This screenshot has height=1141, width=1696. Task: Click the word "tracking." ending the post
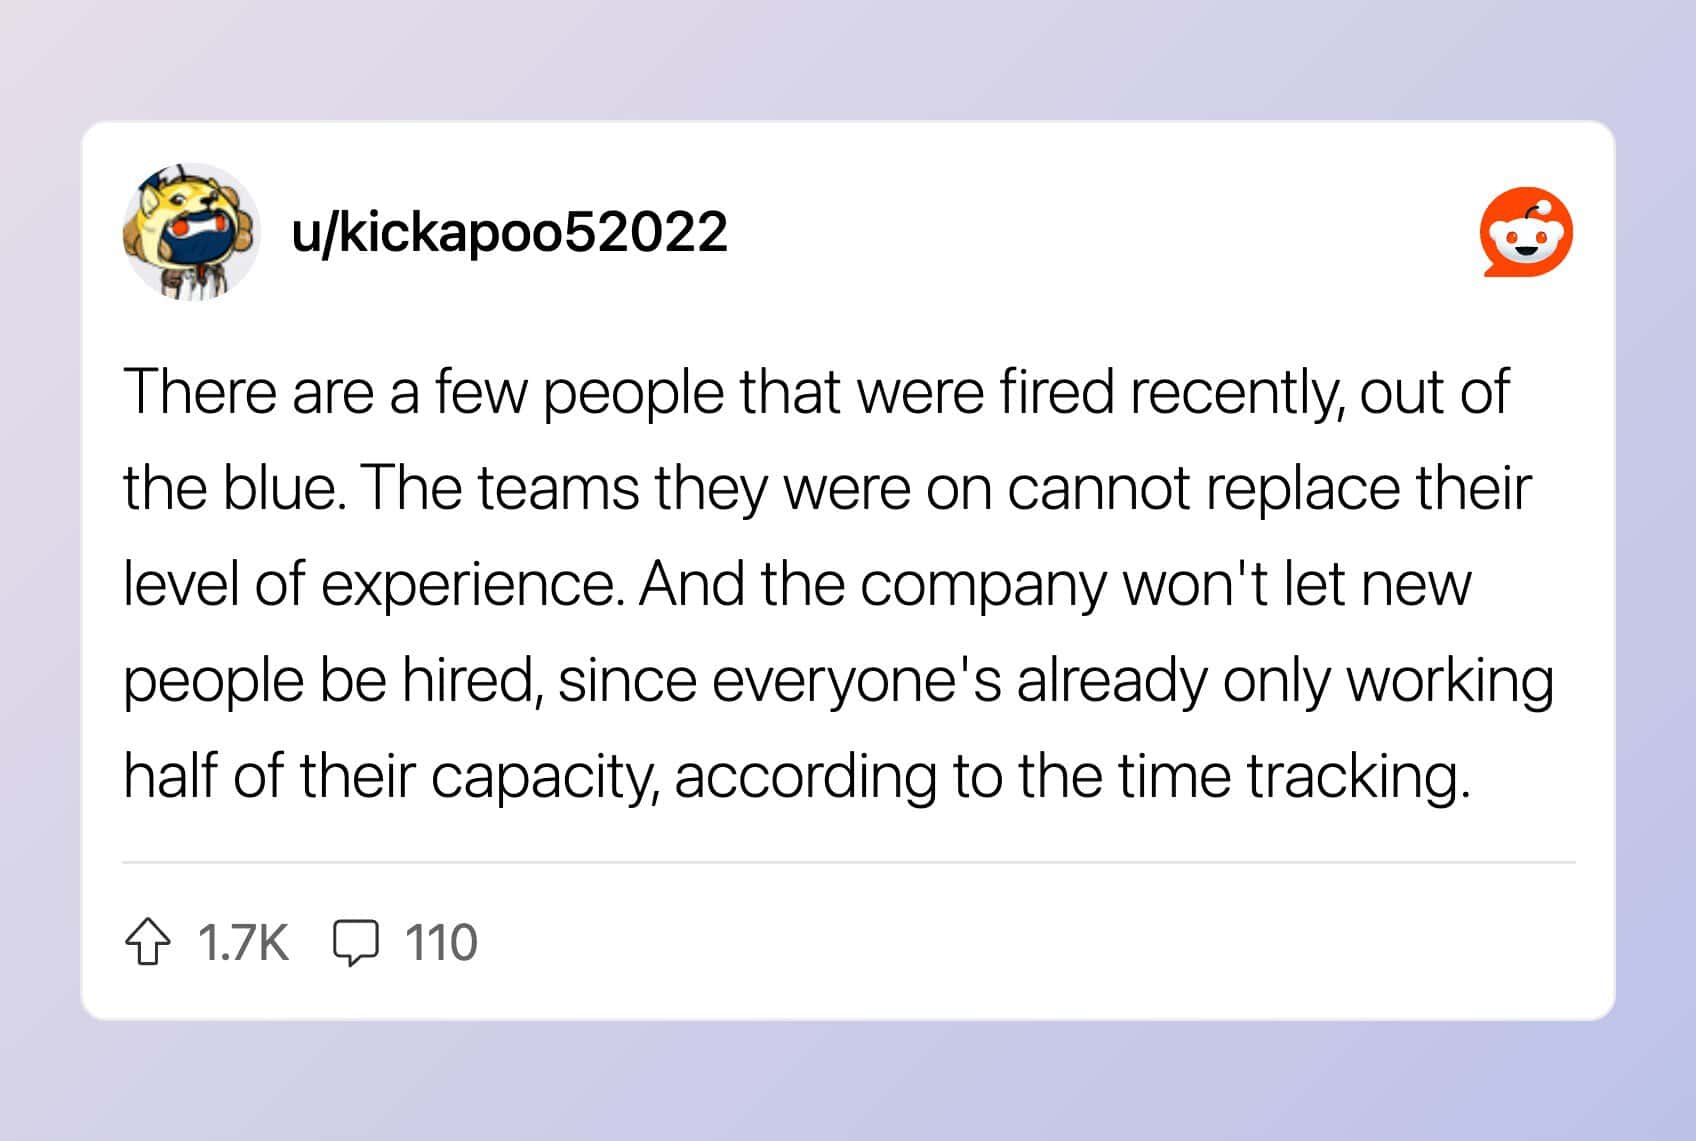pos(1359,776)
